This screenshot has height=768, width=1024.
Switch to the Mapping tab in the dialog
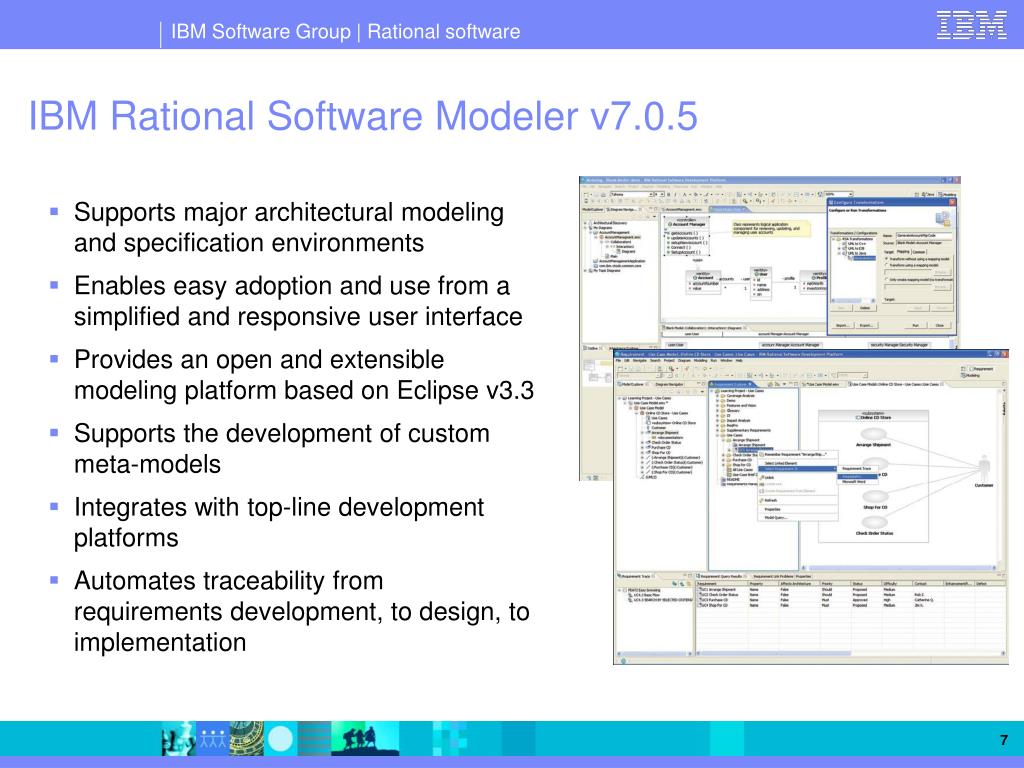(903, 251)
